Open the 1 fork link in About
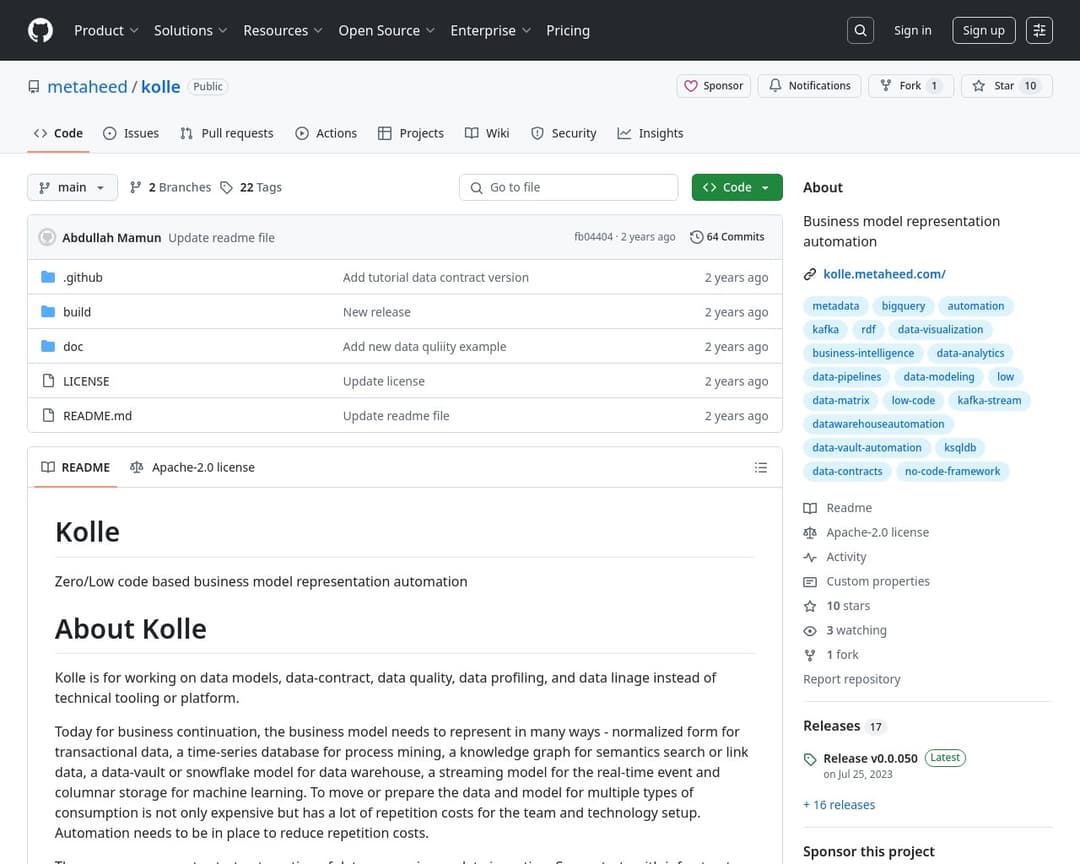1080x864 pixels. pos(842,655)
